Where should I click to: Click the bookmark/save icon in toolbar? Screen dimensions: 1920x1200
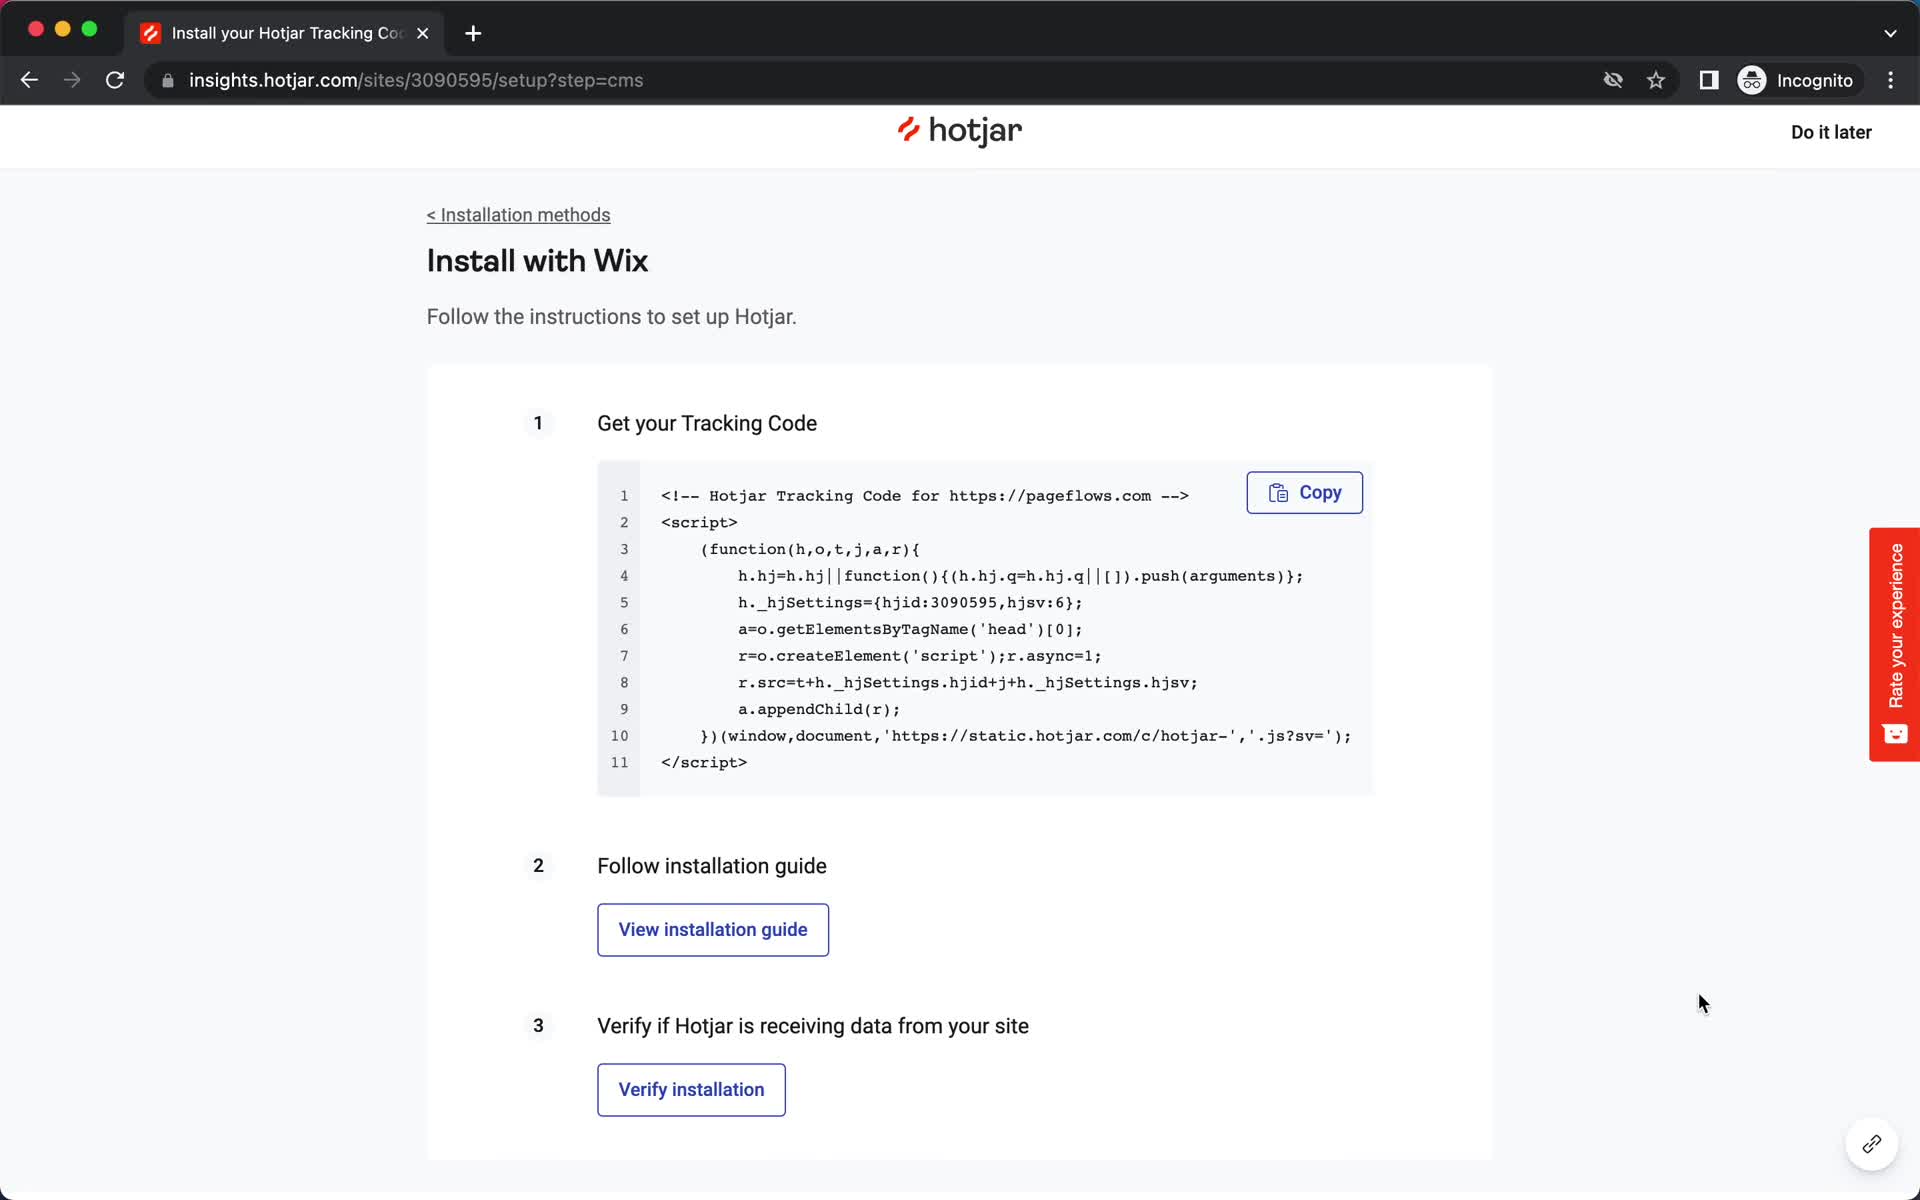[1656, 80]
